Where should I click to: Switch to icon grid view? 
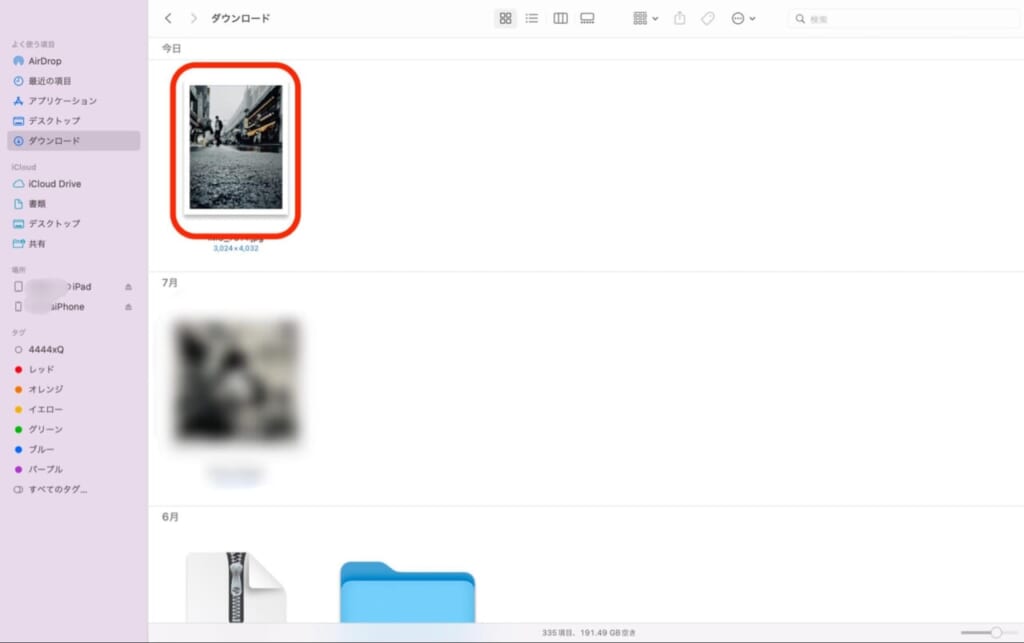pos(505,18)
